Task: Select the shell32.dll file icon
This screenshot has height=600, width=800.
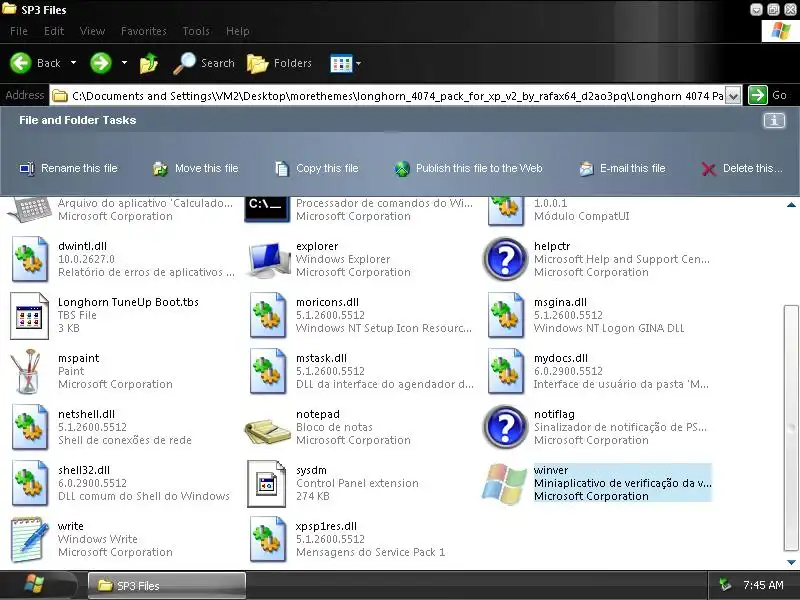Action: 30,484
